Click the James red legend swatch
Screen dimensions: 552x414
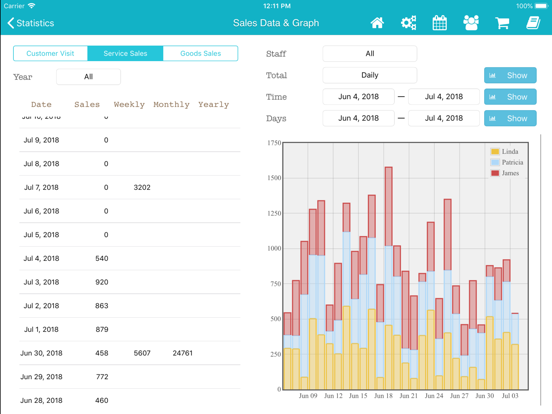coord(495,173)
